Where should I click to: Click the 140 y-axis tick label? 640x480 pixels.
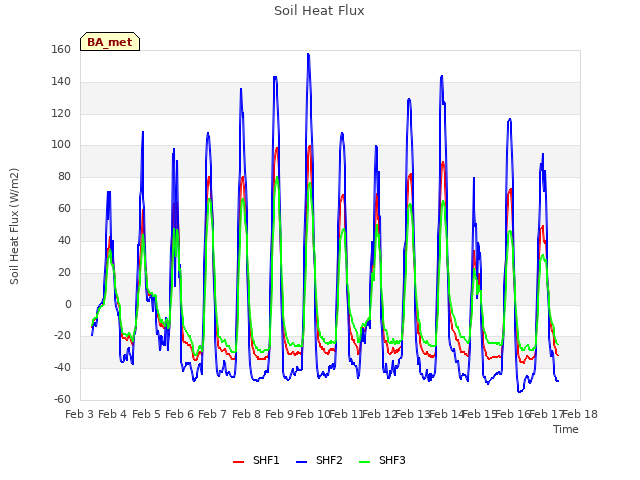(x=61, y=82)
